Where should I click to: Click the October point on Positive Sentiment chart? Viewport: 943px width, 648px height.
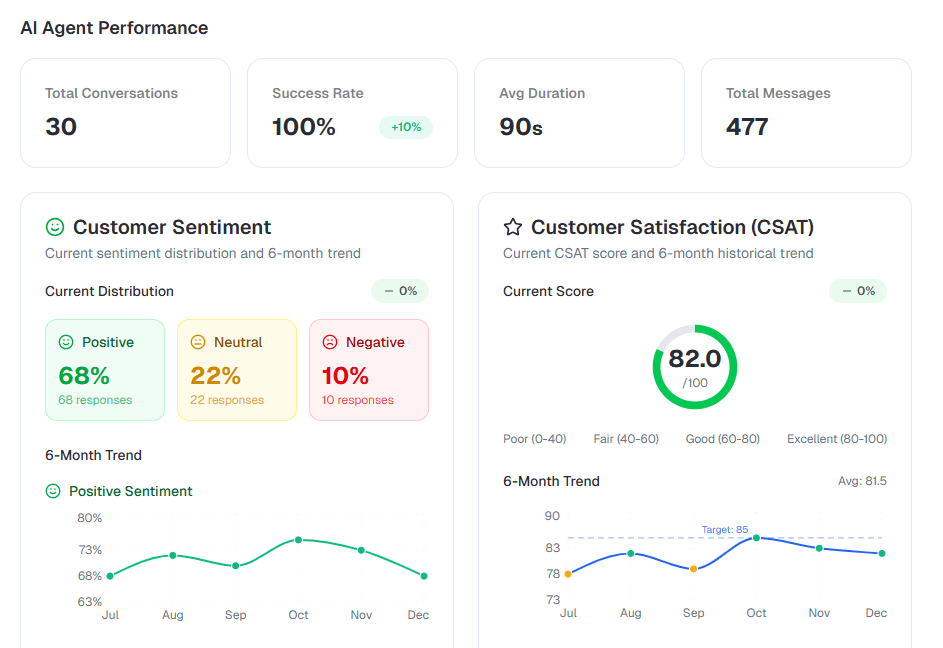click(x=298, y=540)
